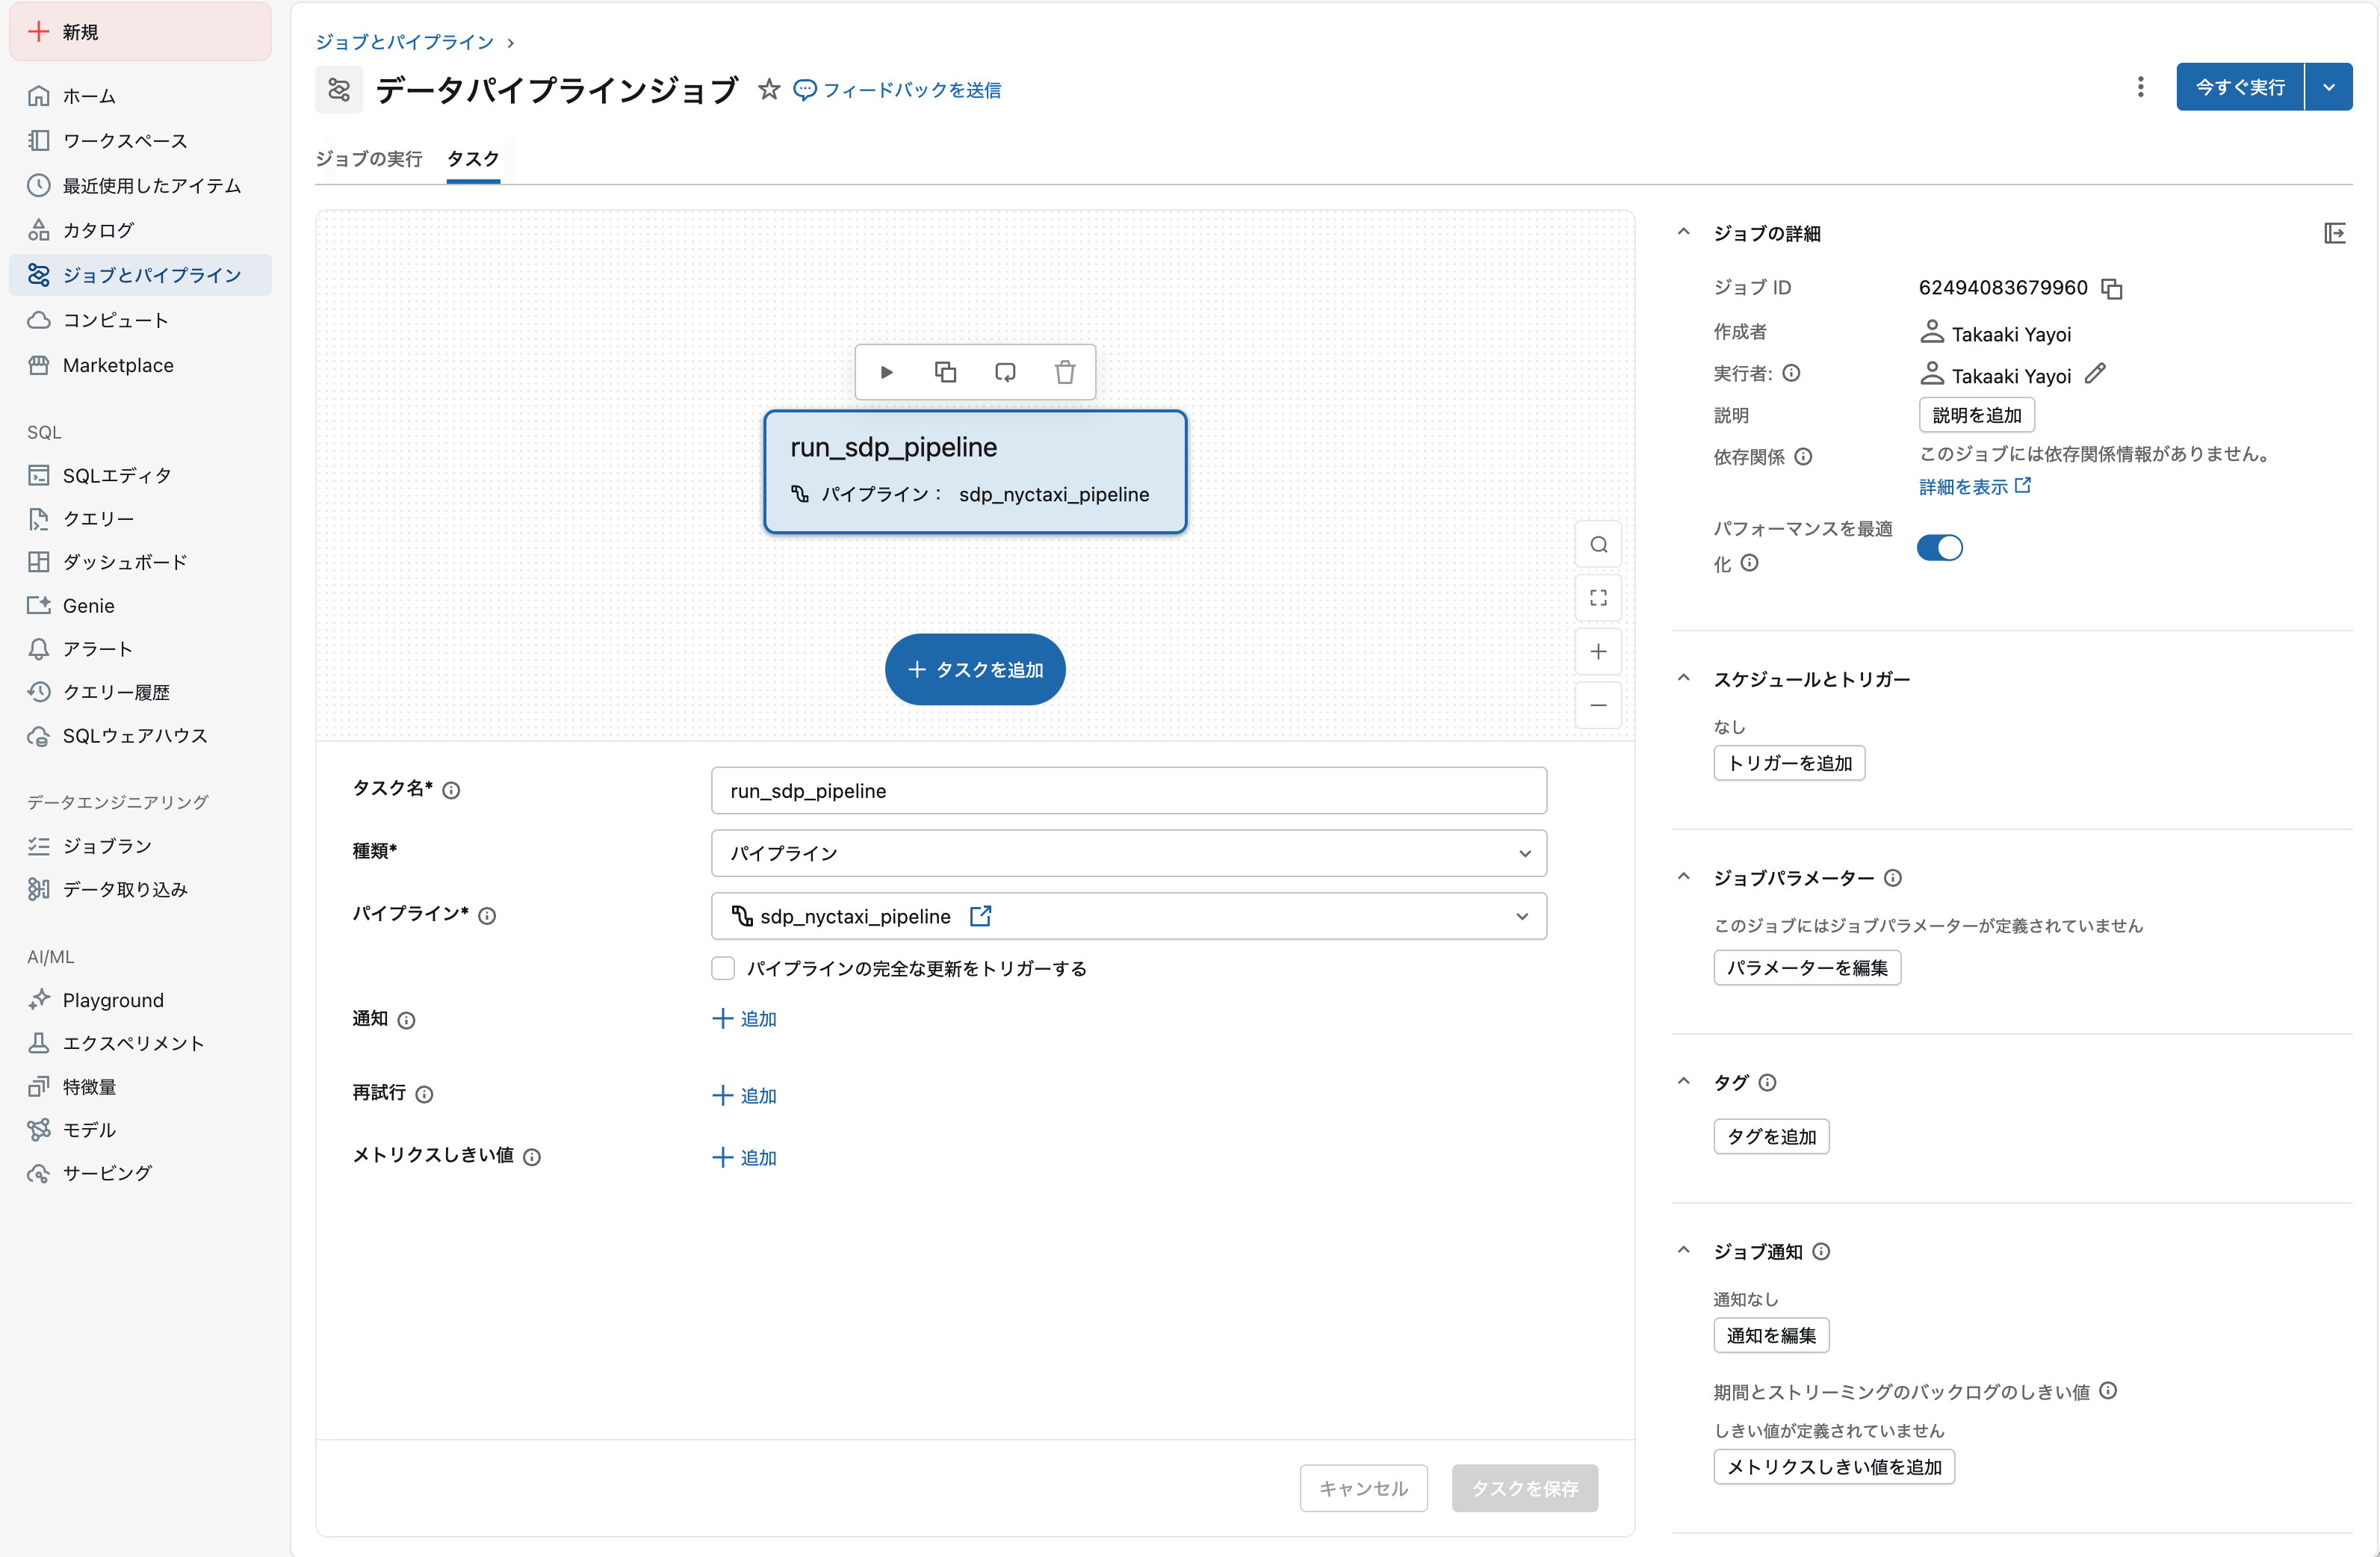
Task: Enable パイプラインの完全な更新をトリガーする checkbox
Action: [x=723, y=968]
